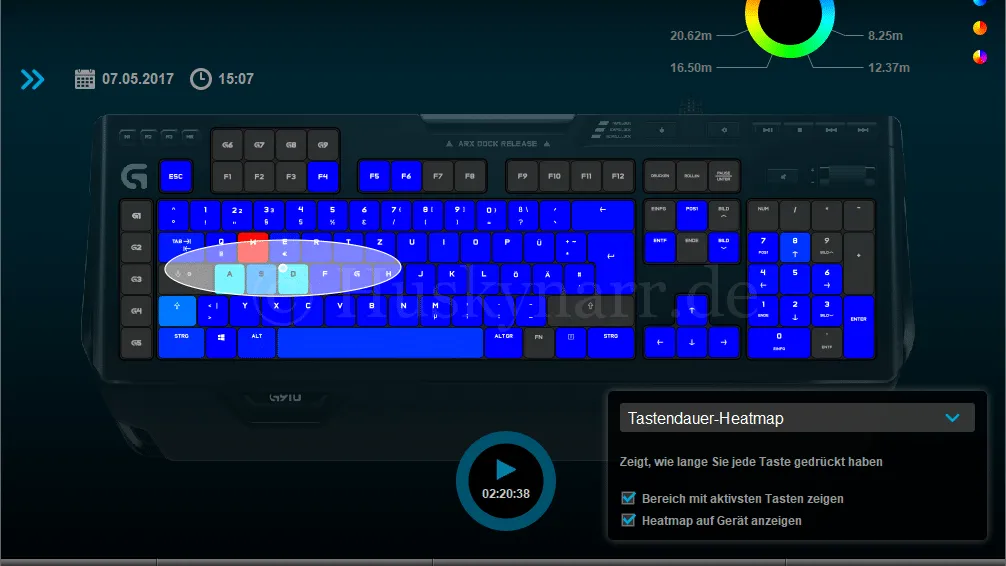Click the G3 macro key
Screen dimensions: 1006x566
click(x=136, y=279)
